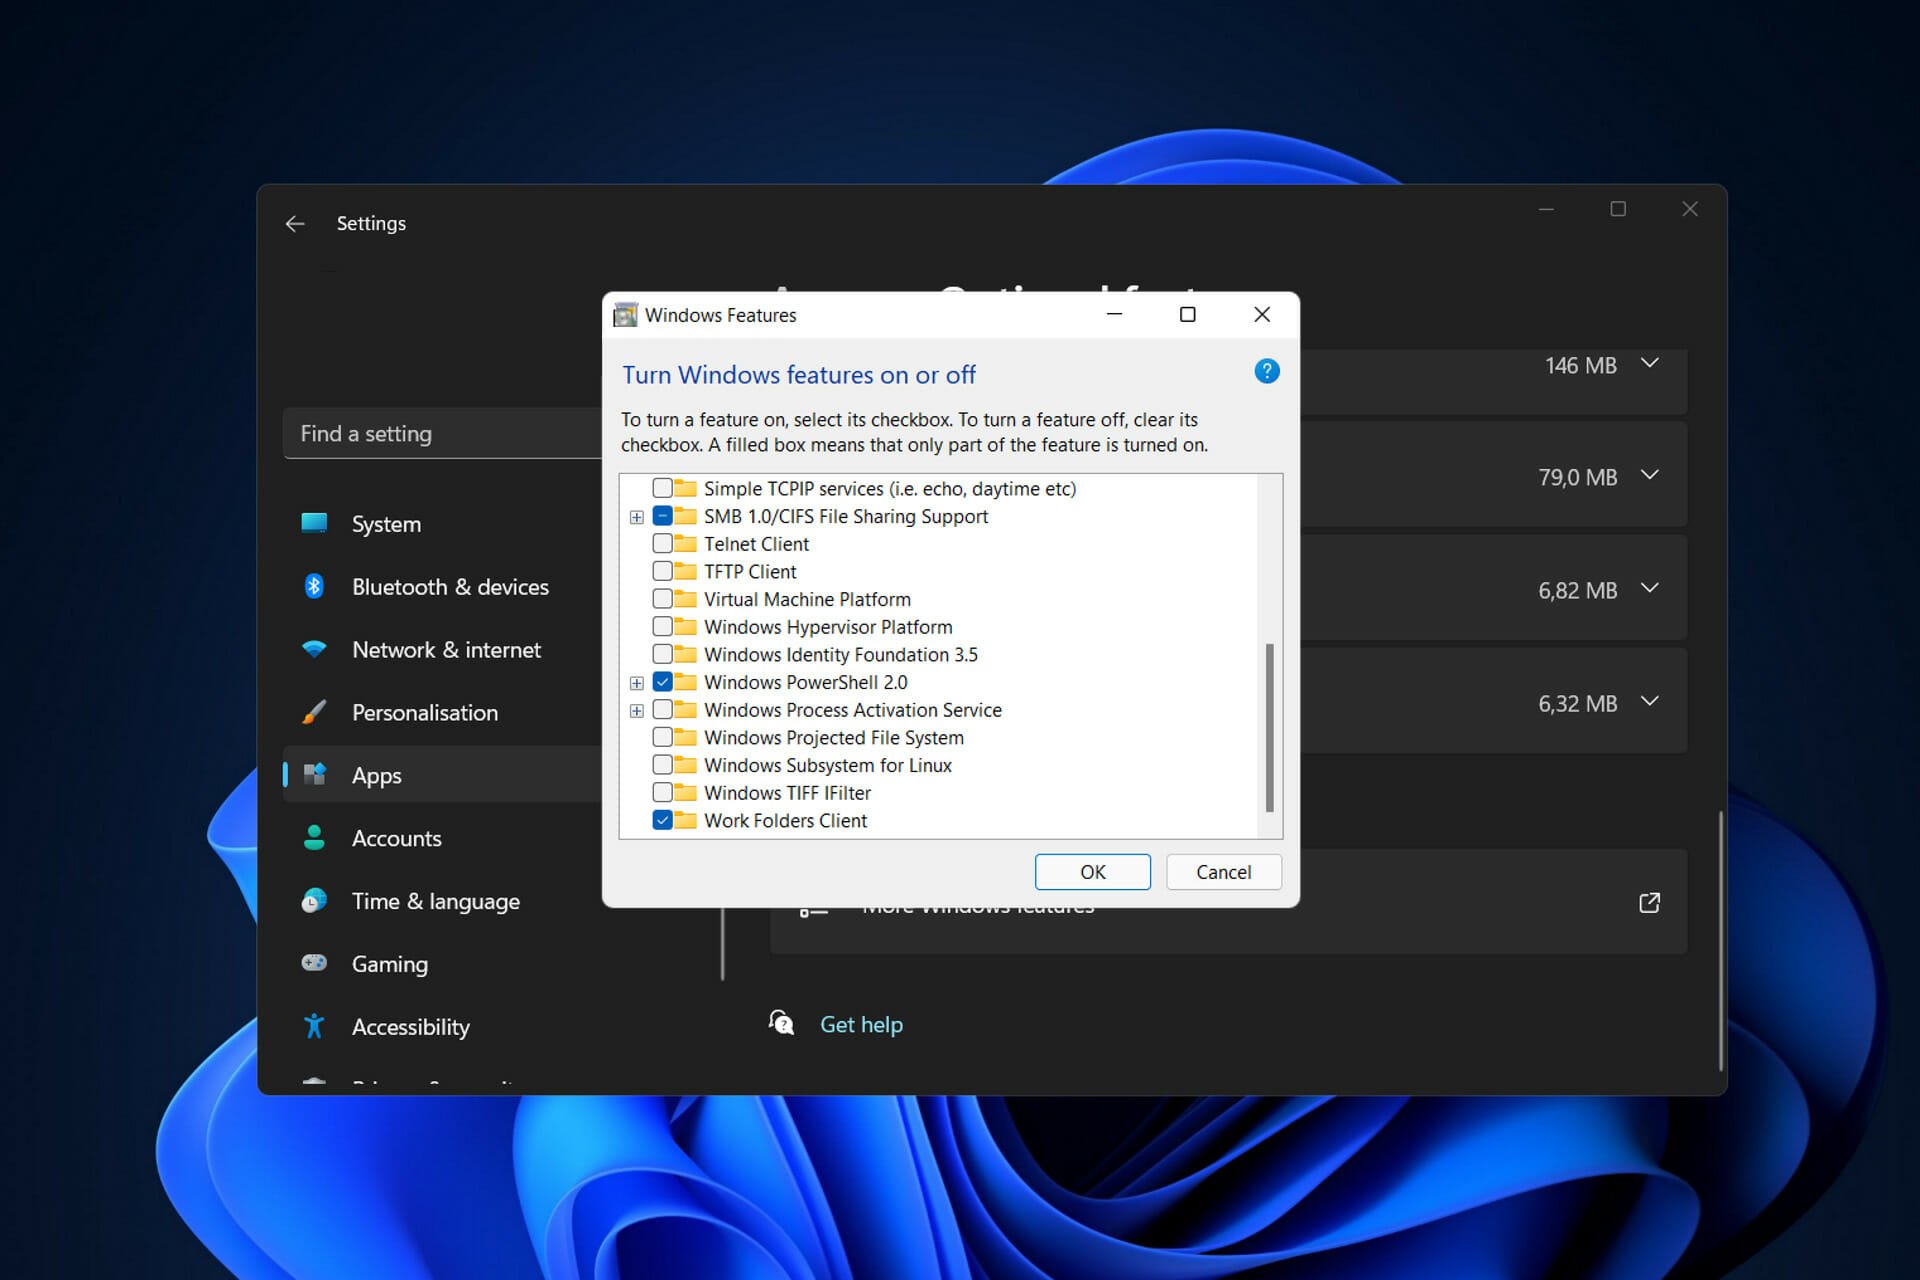Open Time & language category
Image resolution: width=1920 pixels, height=1280 pixels.
[x=443, y=900]
